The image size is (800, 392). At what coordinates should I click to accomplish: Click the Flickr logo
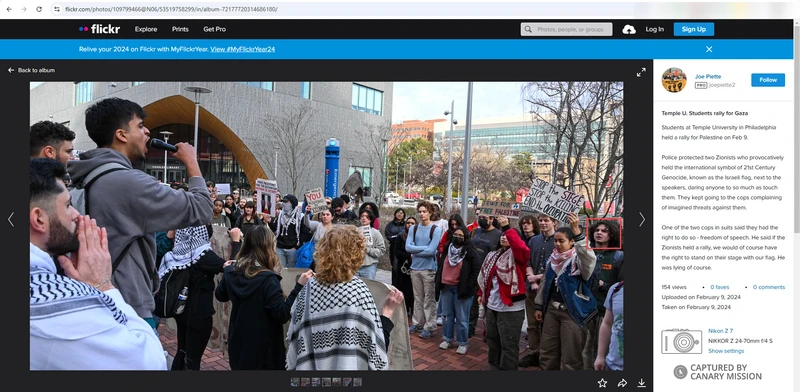(99, 29)
